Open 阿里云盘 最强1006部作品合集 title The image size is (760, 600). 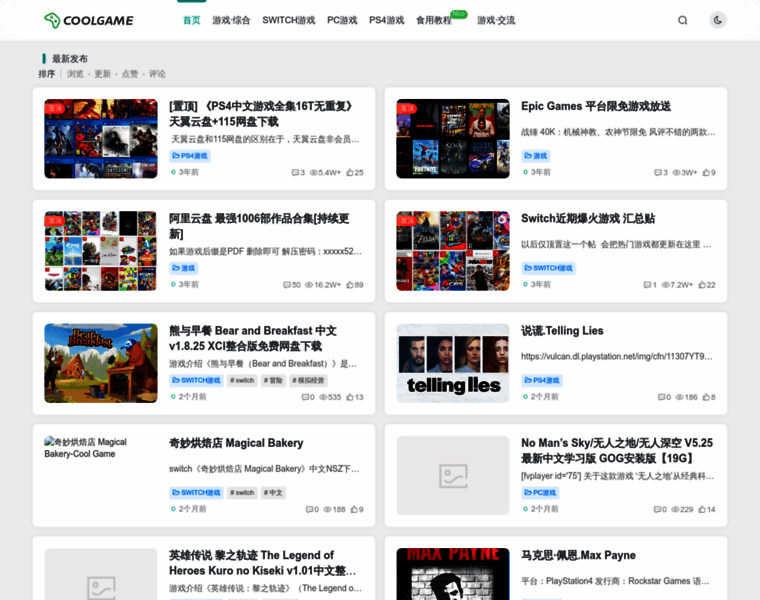tap(259, 226)
